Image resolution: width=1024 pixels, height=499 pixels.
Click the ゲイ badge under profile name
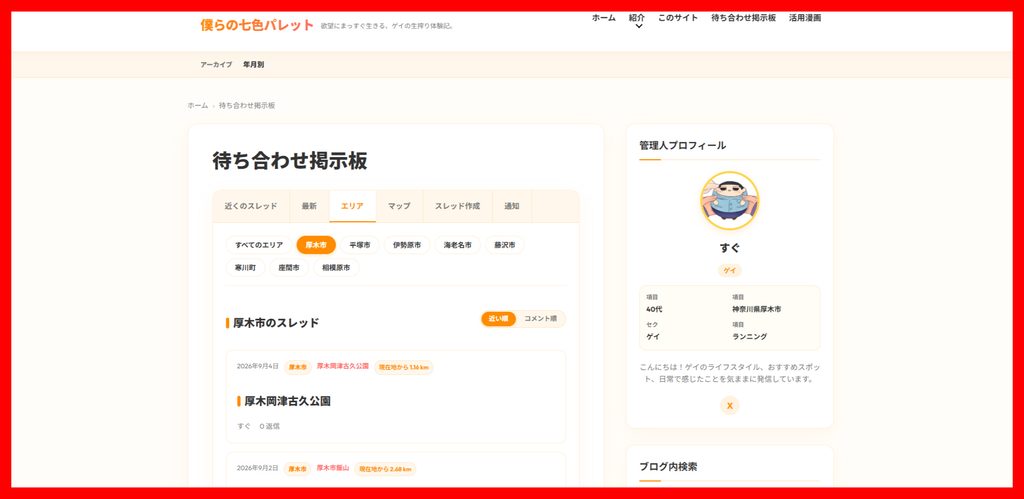729,270
